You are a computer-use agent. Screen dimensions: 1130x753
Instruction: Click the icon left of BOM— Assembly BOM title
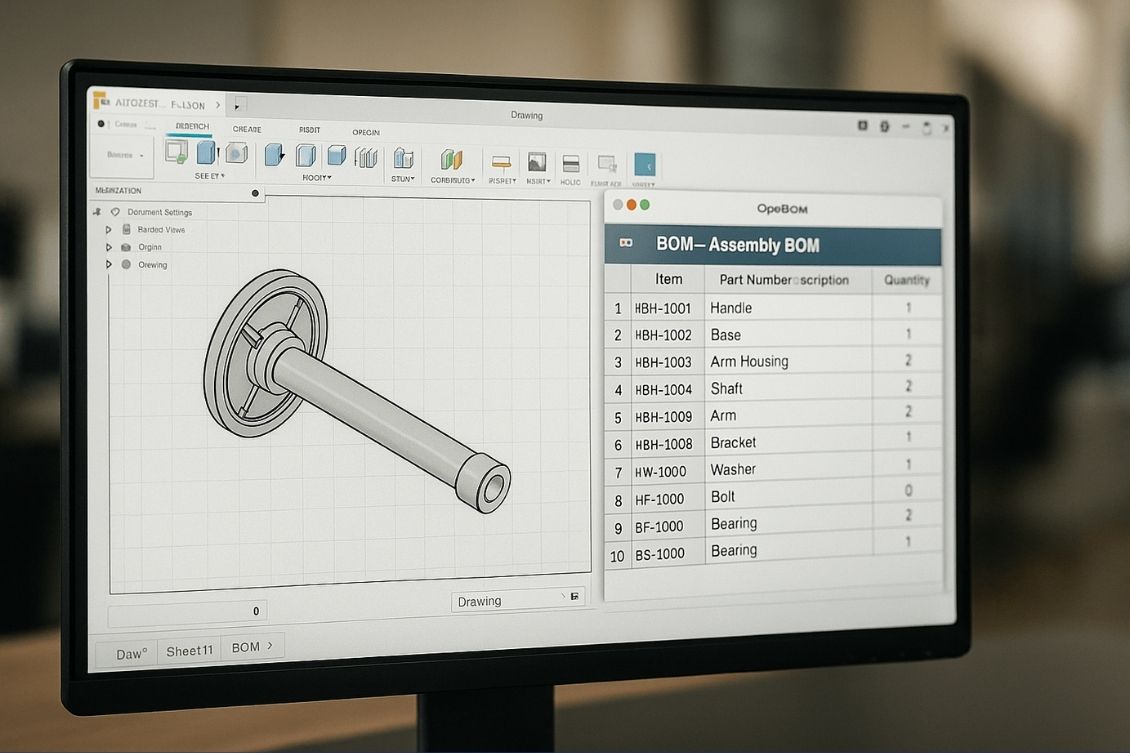626,243
